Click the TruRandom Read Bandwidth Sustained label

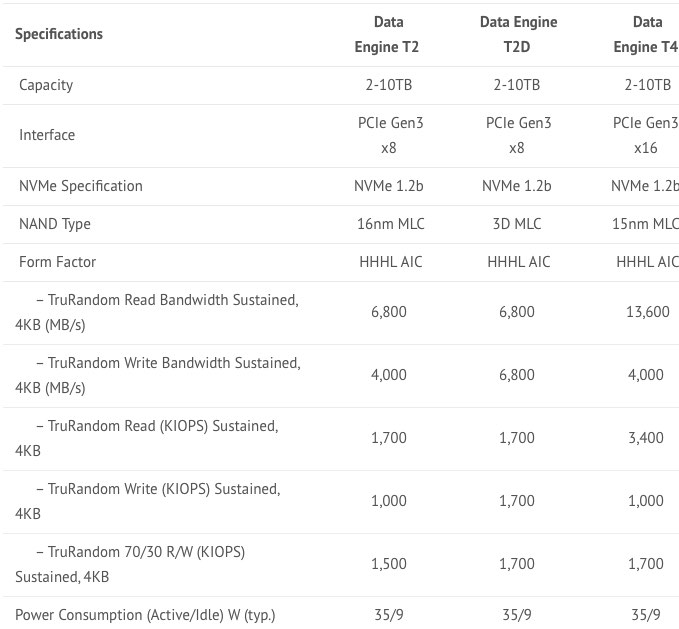click(x=158, y=312)
